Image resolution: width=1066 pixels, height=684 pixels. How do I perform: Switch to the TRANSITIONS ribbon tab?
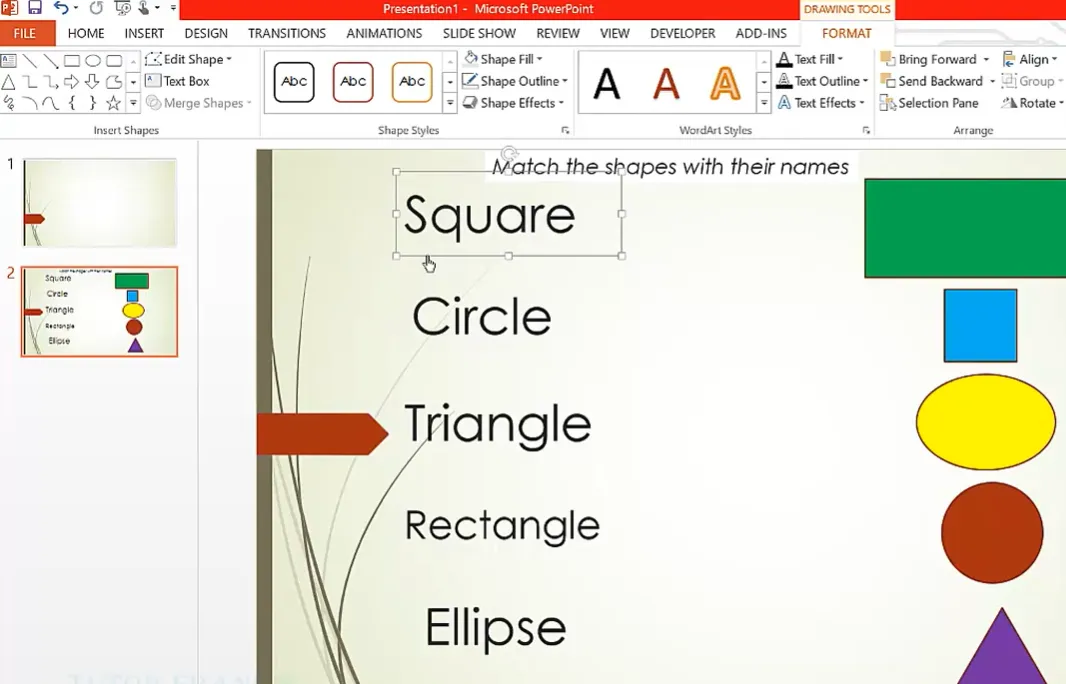pos(287,33)
